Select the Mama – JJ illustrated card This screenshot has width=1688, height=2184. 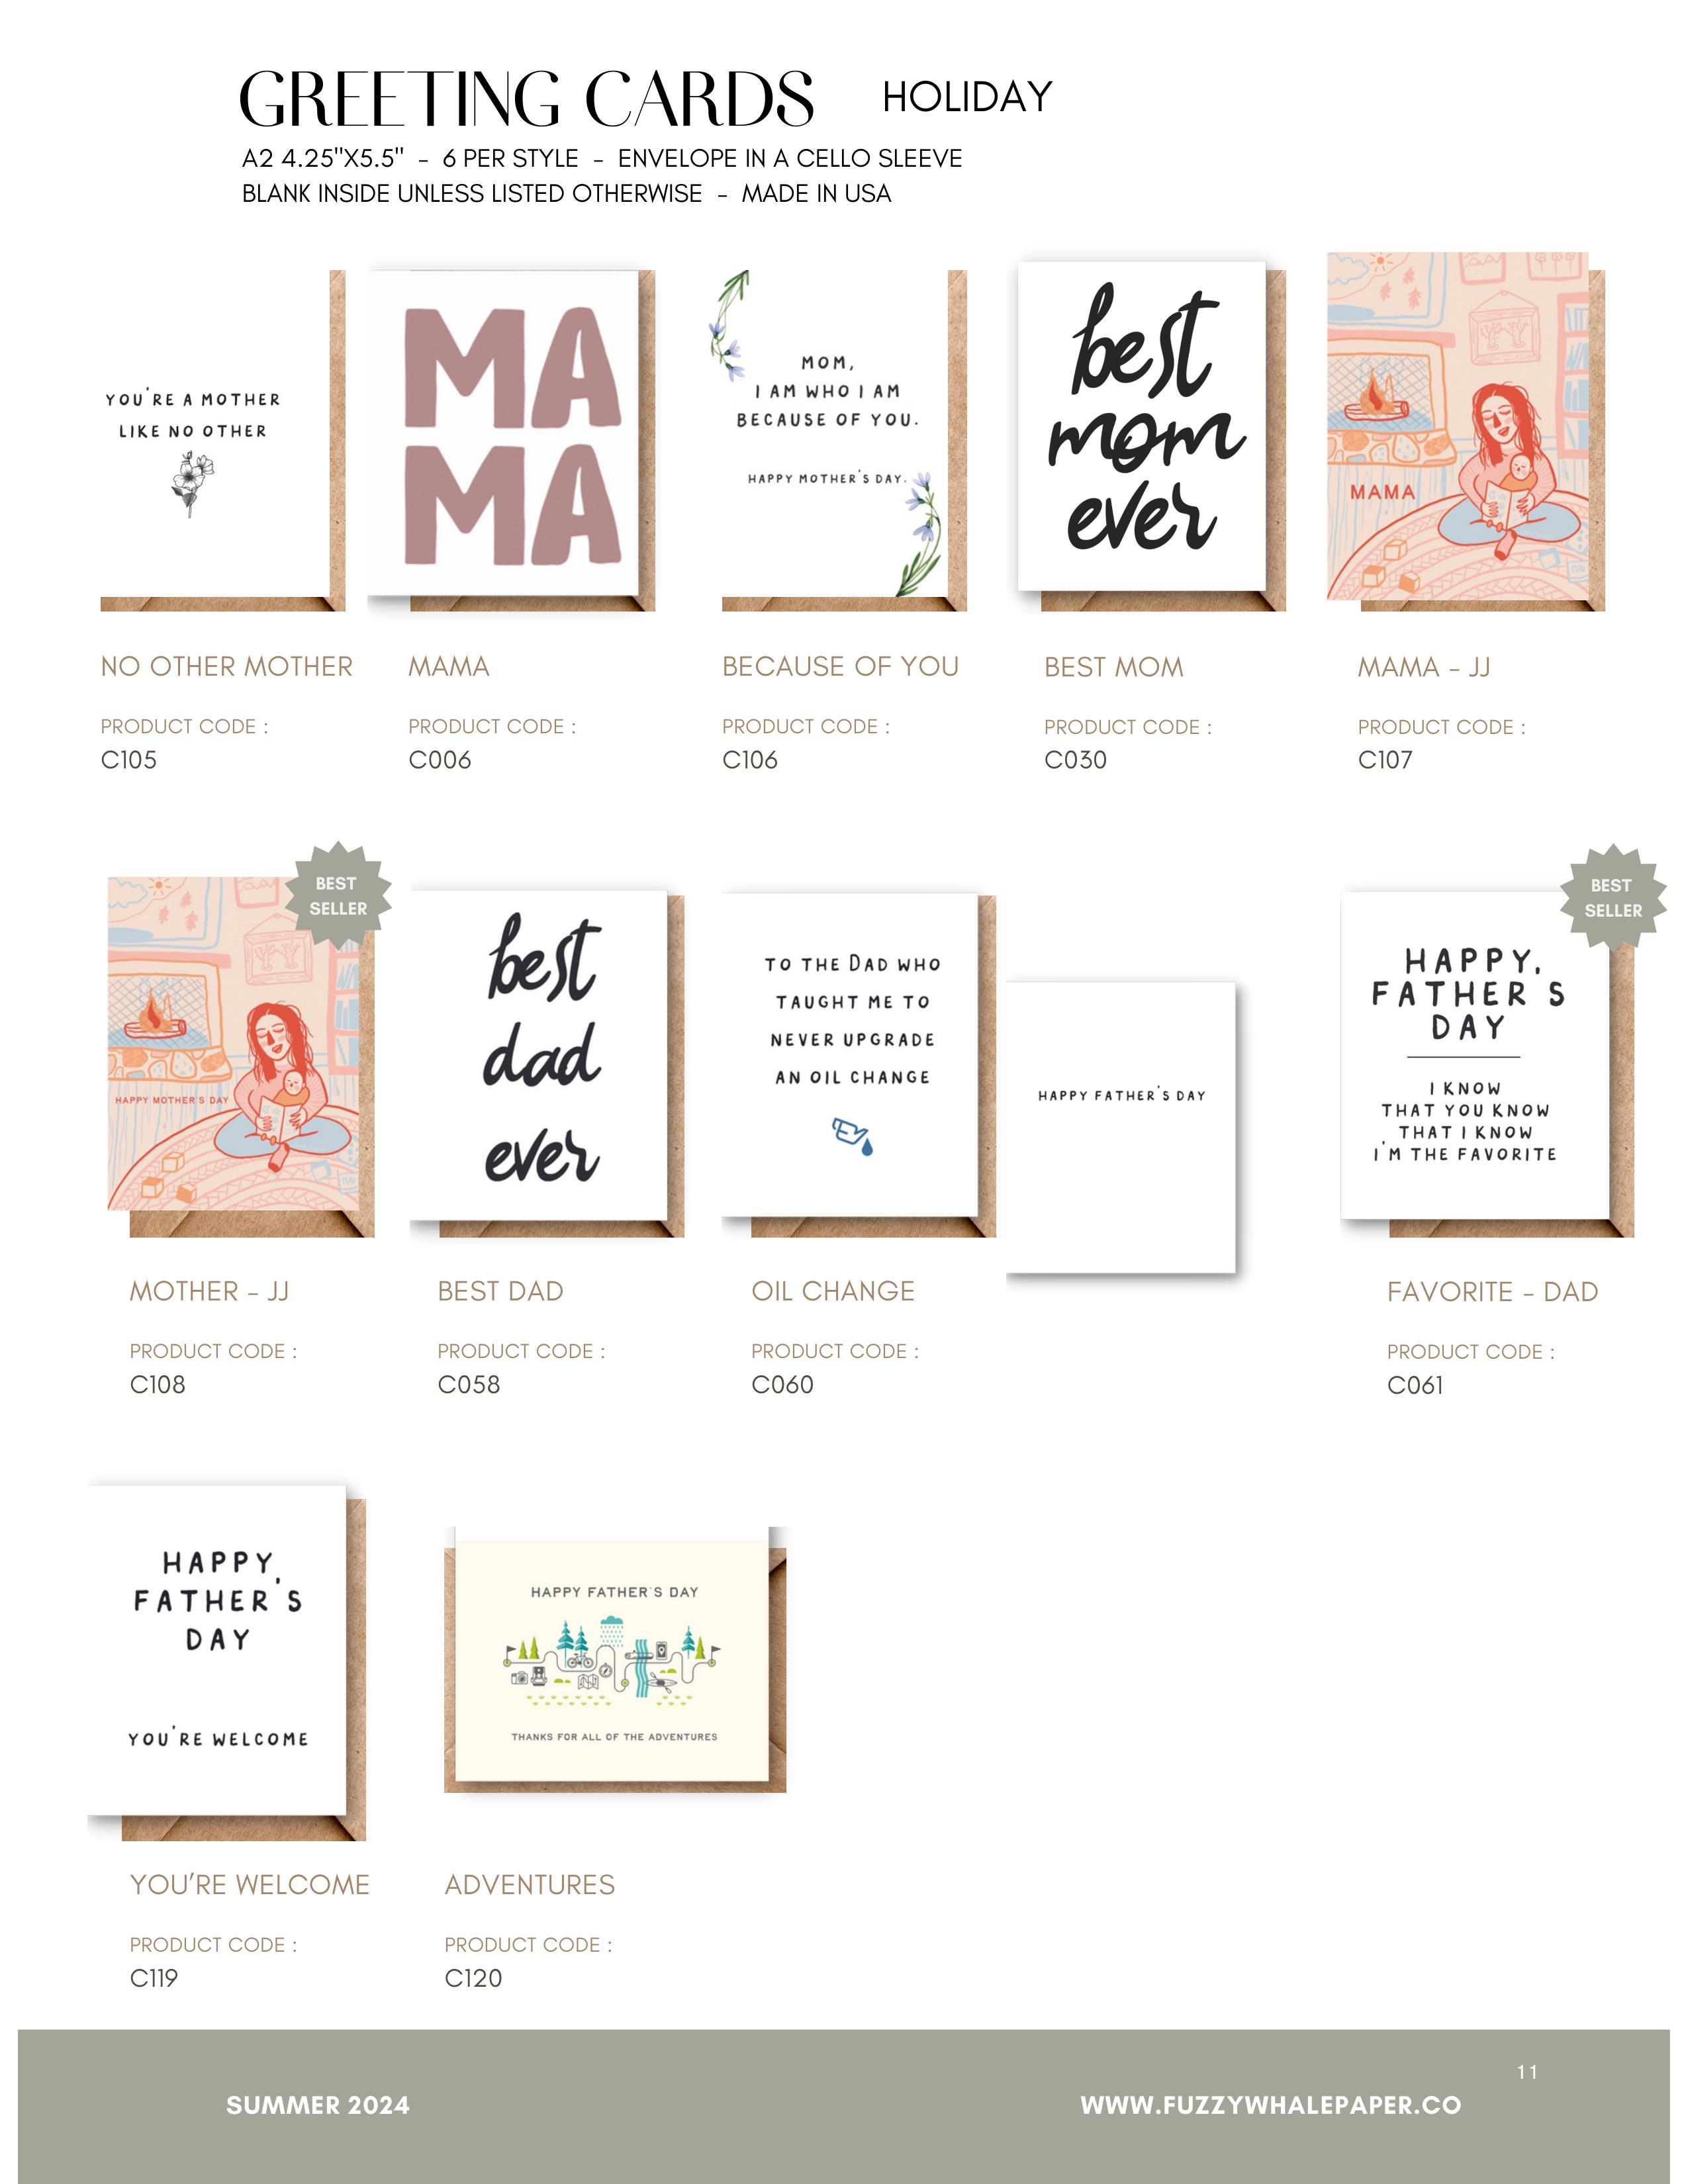[1465, 432]
